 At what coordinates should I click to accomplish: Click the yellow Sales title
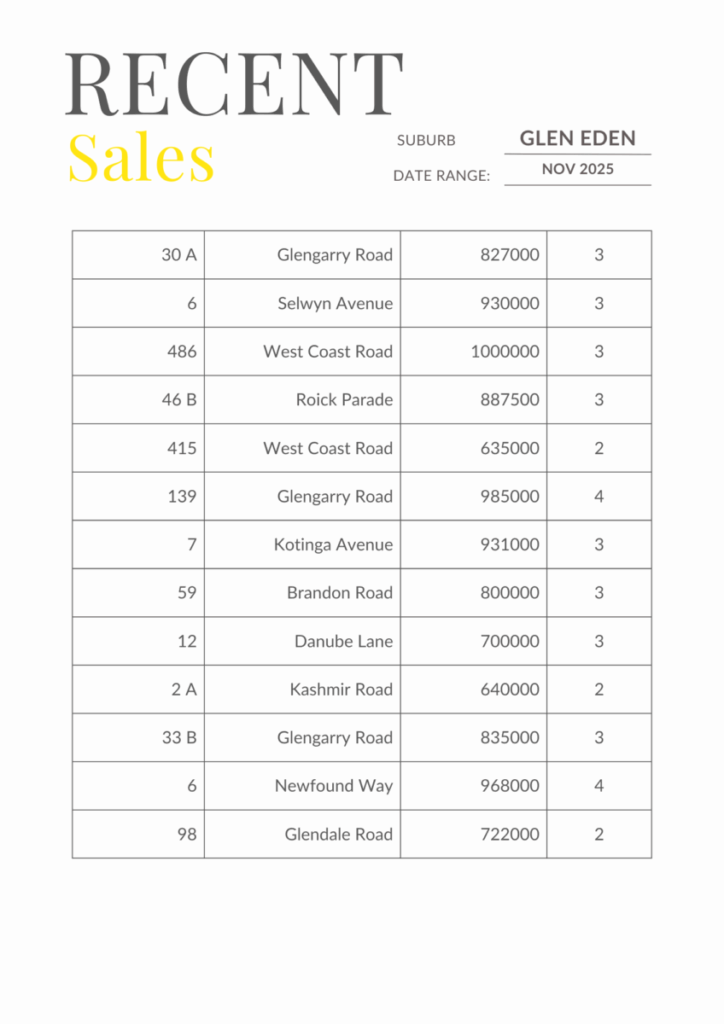141,158
